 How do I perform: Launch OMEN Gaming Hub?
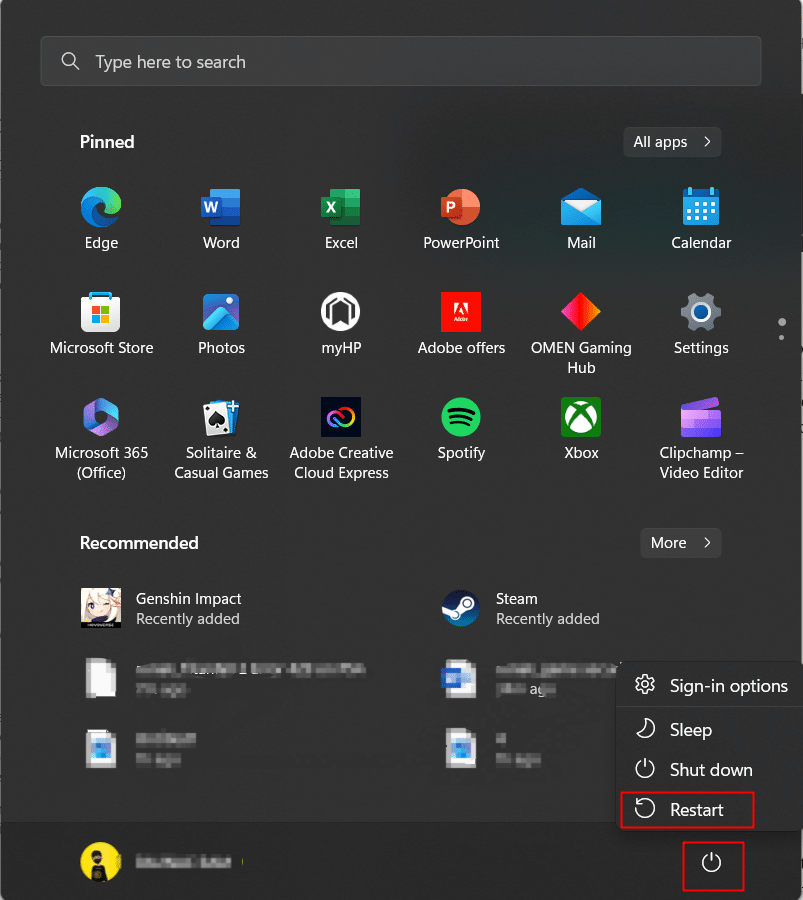click(x=581, y=333)
